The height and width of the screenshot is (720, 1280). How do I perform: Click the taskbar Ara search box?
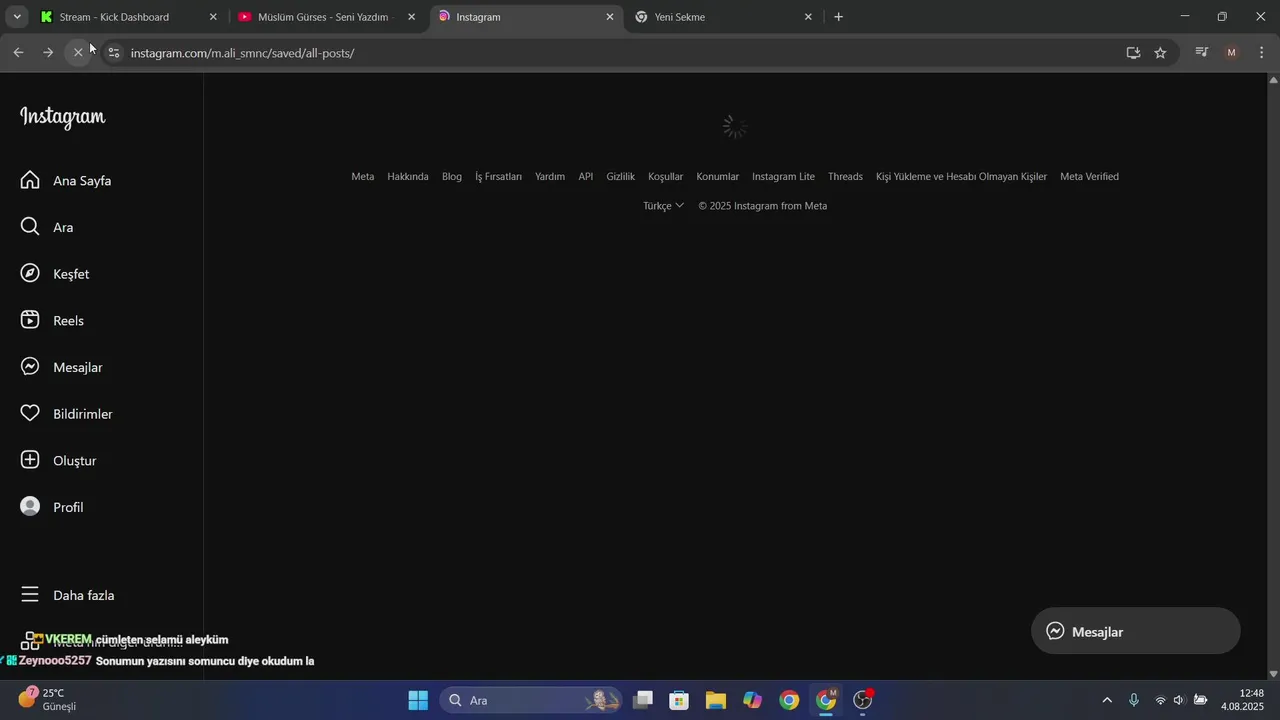[531, 700]
